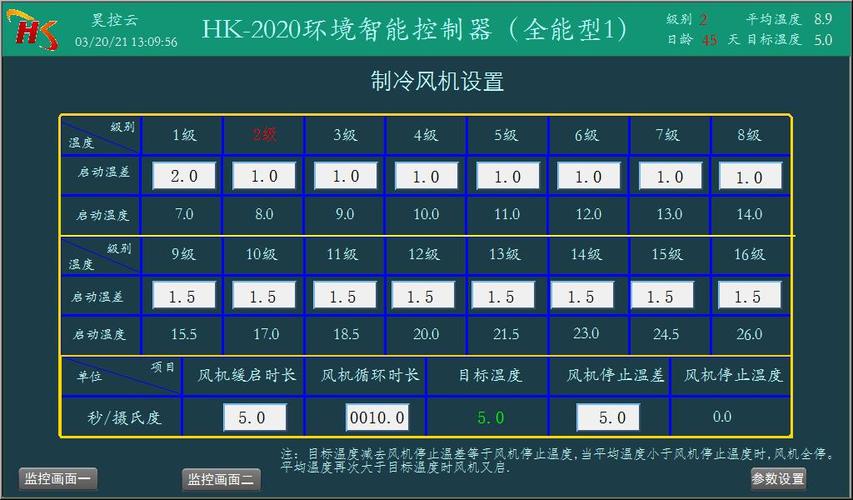Select 1级 column header
The width and height of the screenshot is (853, 500).
pos(184,135)
